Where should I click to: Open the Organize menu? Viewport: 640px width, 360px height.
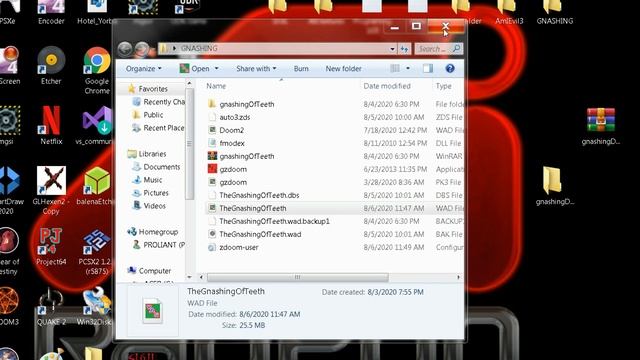143,69
